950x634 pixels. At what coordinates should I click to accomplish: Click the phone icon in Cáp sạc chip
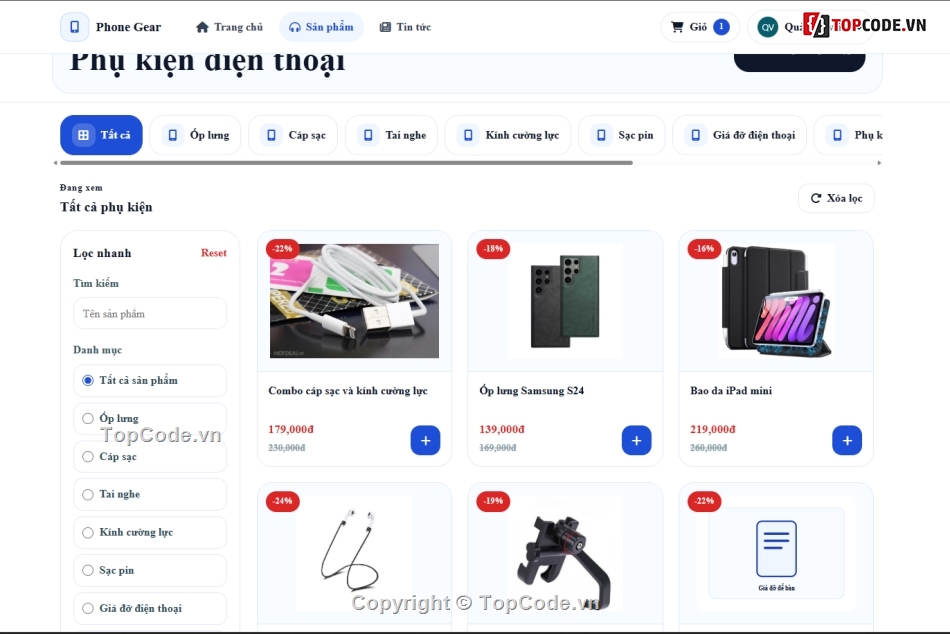coord(271,135)
